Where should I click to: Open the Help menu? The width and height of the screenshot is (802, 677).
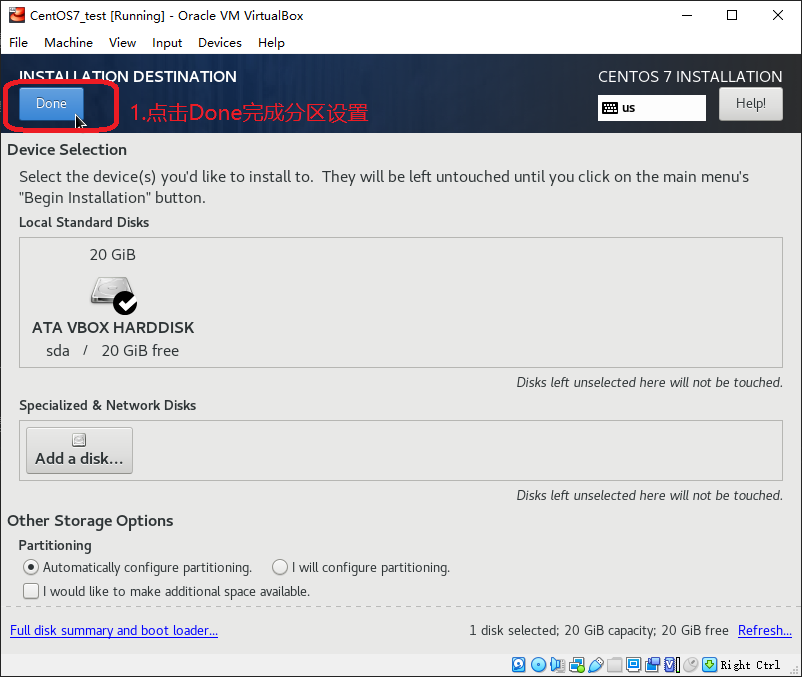[271, 42]
